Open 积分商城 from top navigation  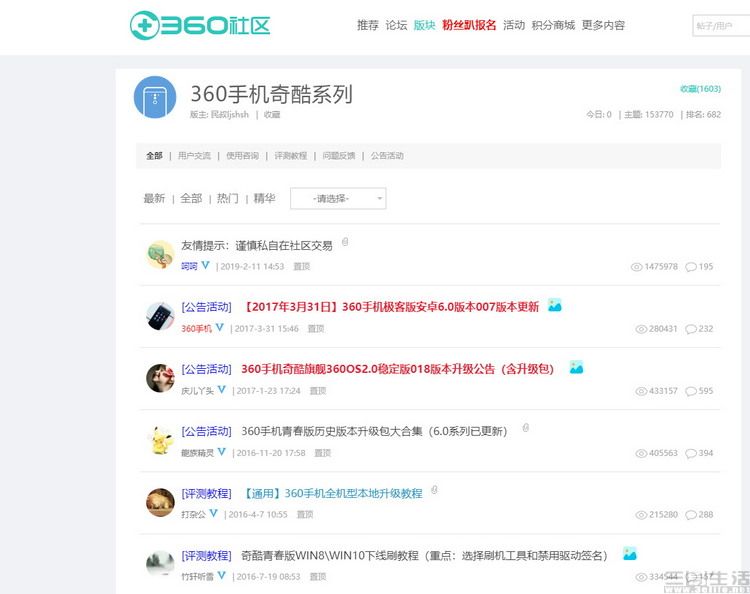point(553,25)
